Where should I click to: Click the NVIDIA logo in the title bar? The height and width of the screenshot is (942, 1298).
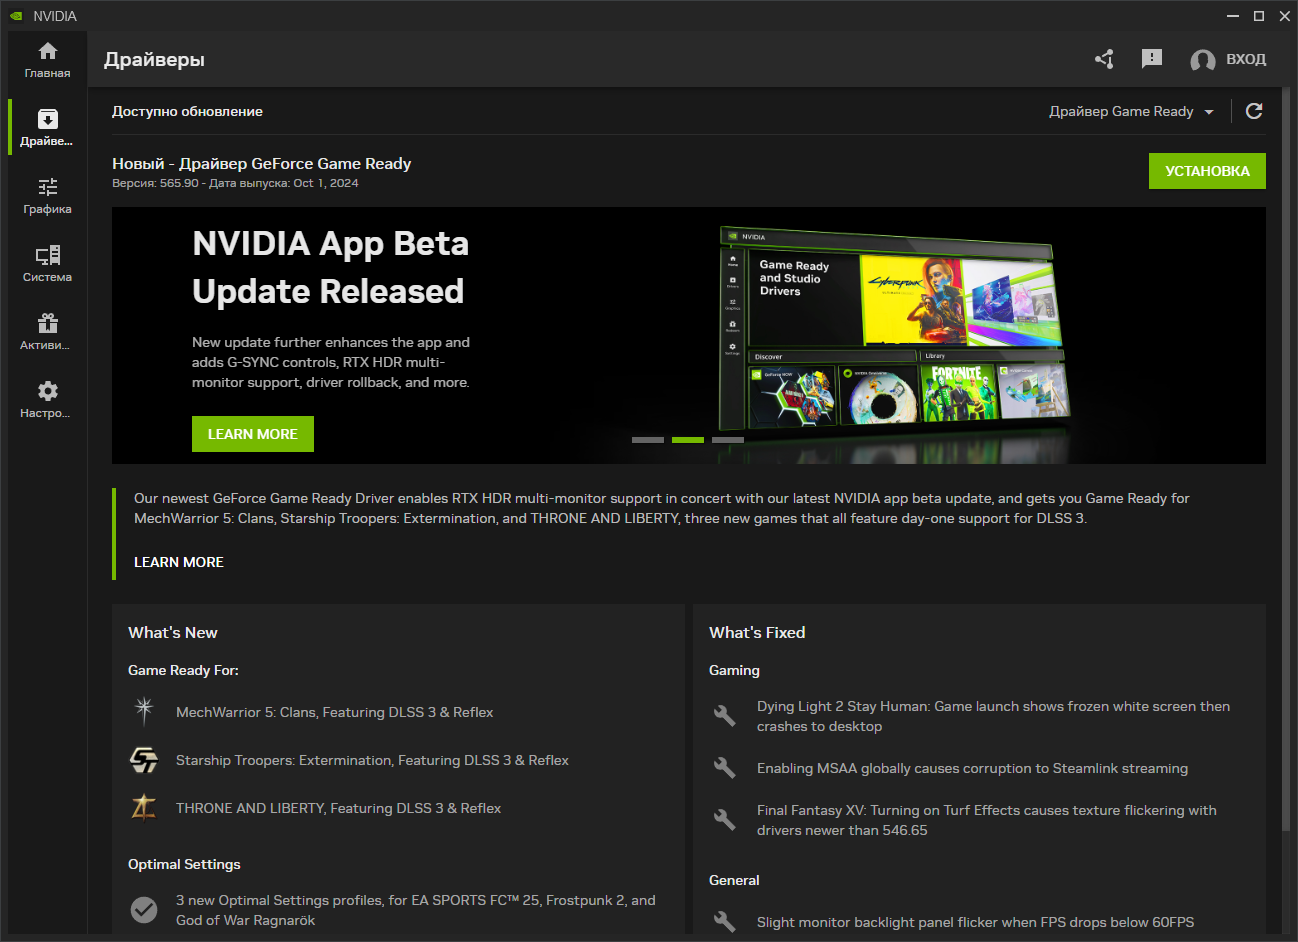[16, 16]
